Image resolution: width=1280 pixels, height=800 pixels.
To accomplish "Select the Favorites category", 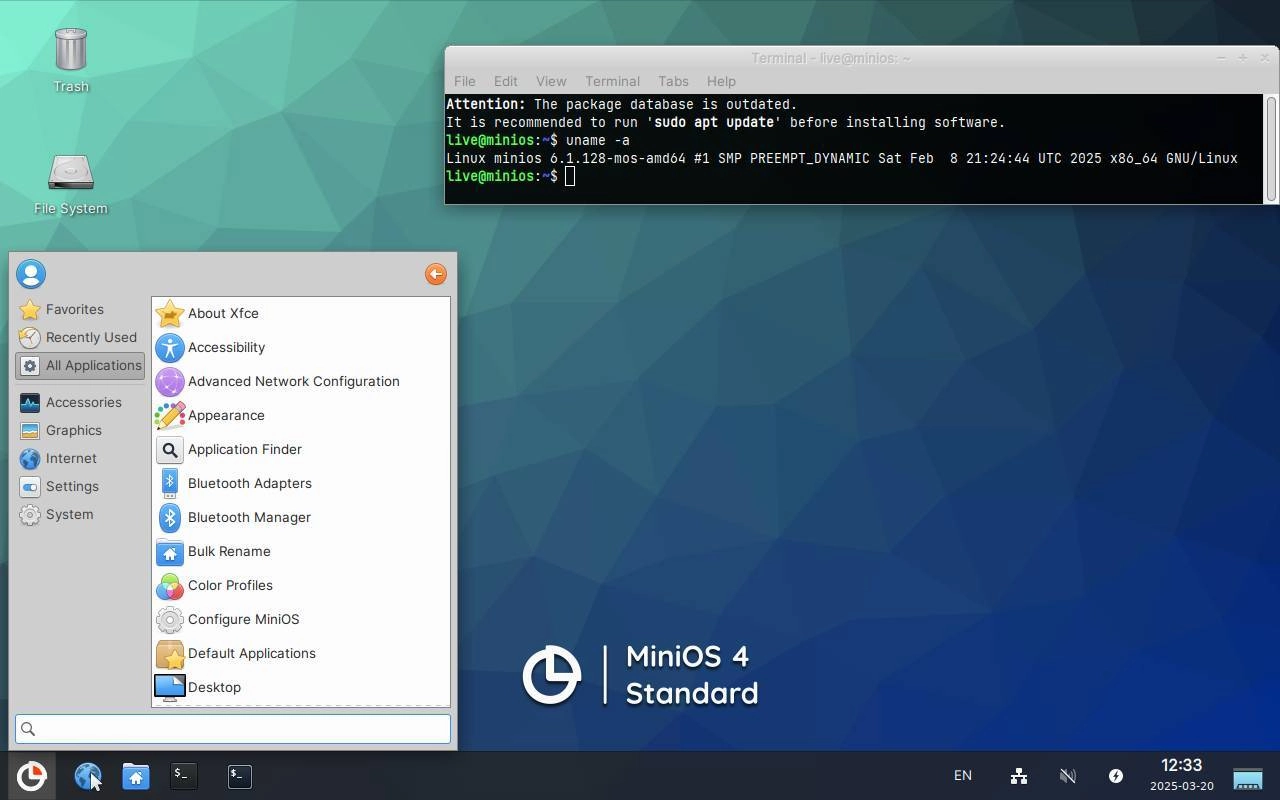I will [80, 309].
